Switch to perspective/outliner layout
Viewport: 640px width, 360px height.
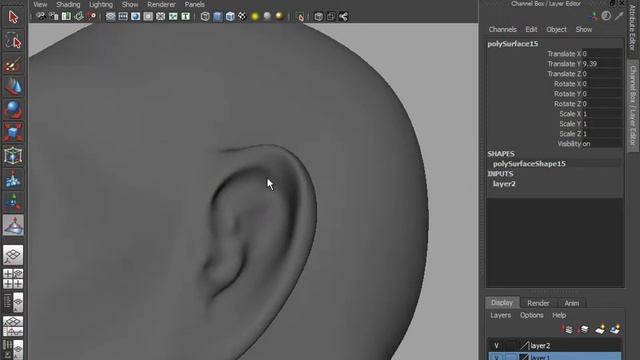pyautogui.click(x=13, y=302)
